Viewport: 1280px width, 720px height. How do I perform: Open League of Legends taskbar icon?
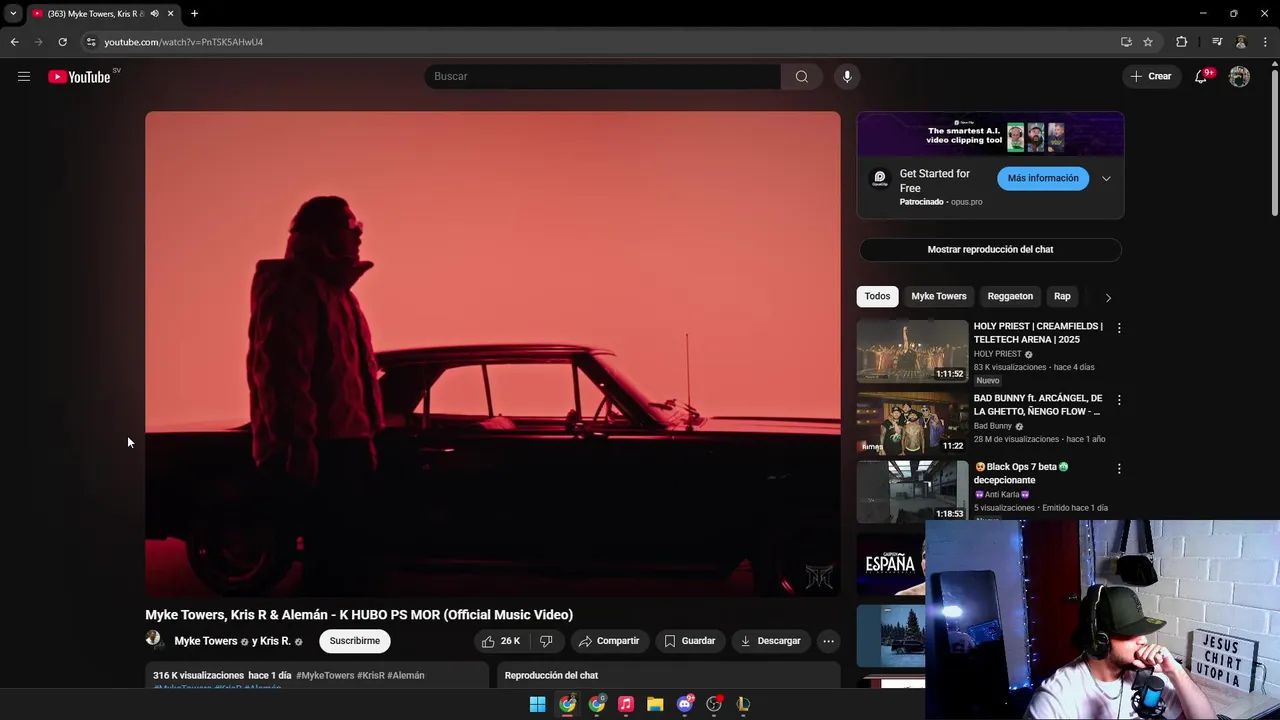click(x=743, y=704)
